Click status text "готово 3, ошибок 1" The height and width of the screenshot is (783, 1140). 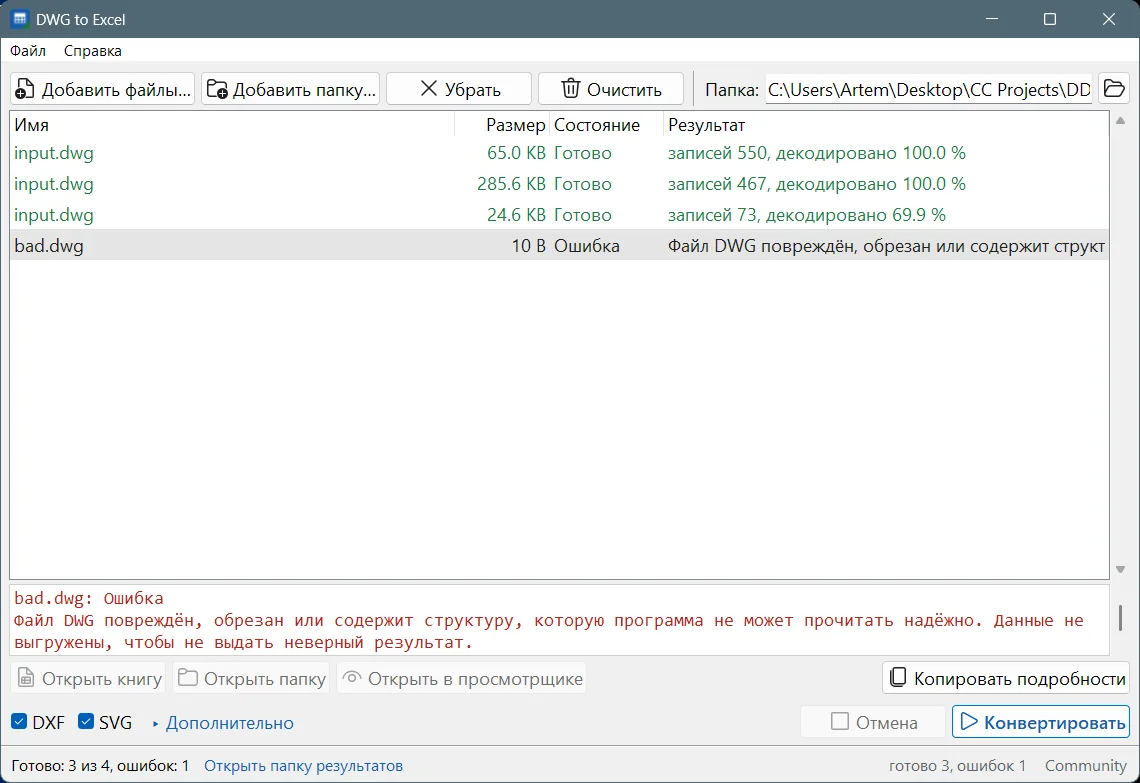click(957, 766)
